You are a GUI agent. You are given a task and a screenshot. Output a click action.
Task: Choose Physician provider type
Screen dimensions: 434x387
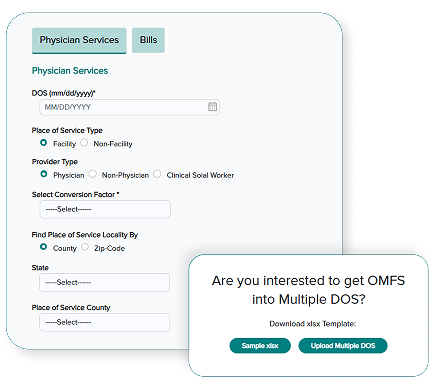click(44, 174)
